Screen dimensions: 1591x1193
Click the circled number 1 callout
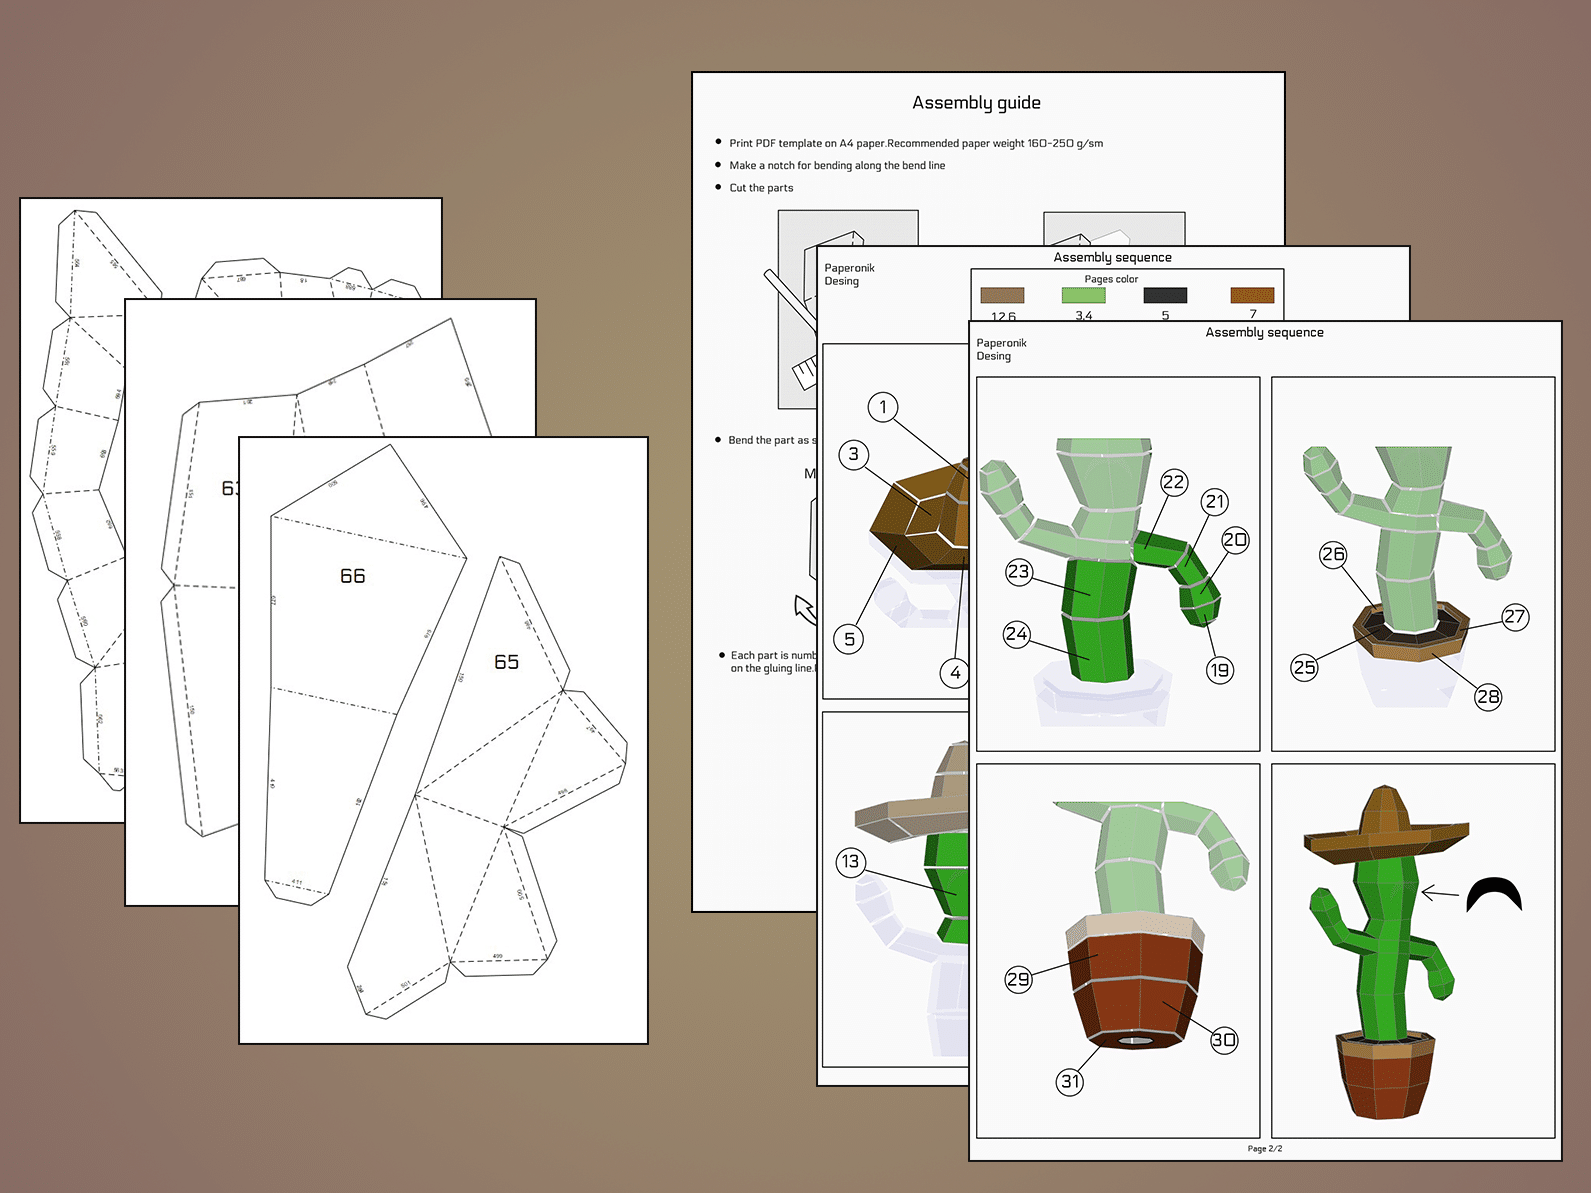click(882, 407)
